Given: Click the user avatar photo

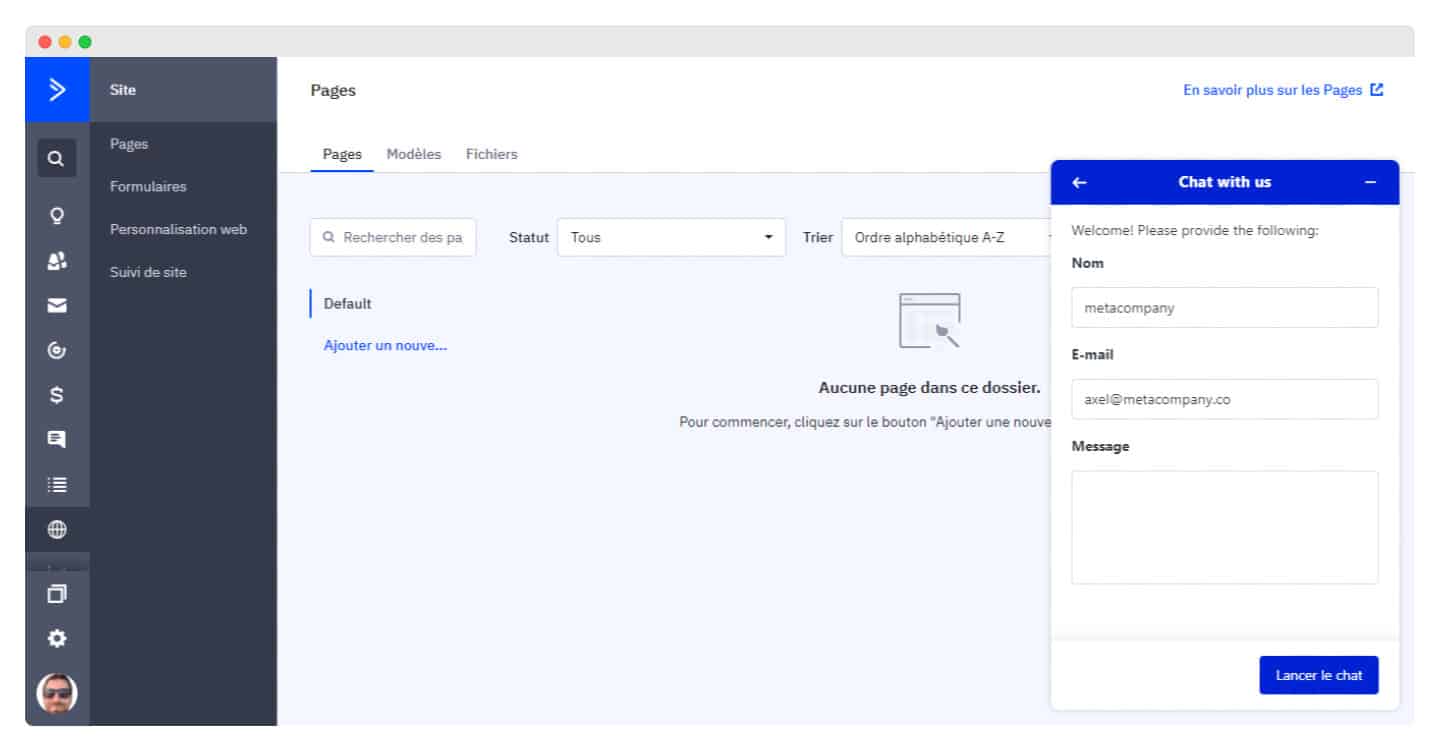Looking at the screenshot, I should 57,692.
